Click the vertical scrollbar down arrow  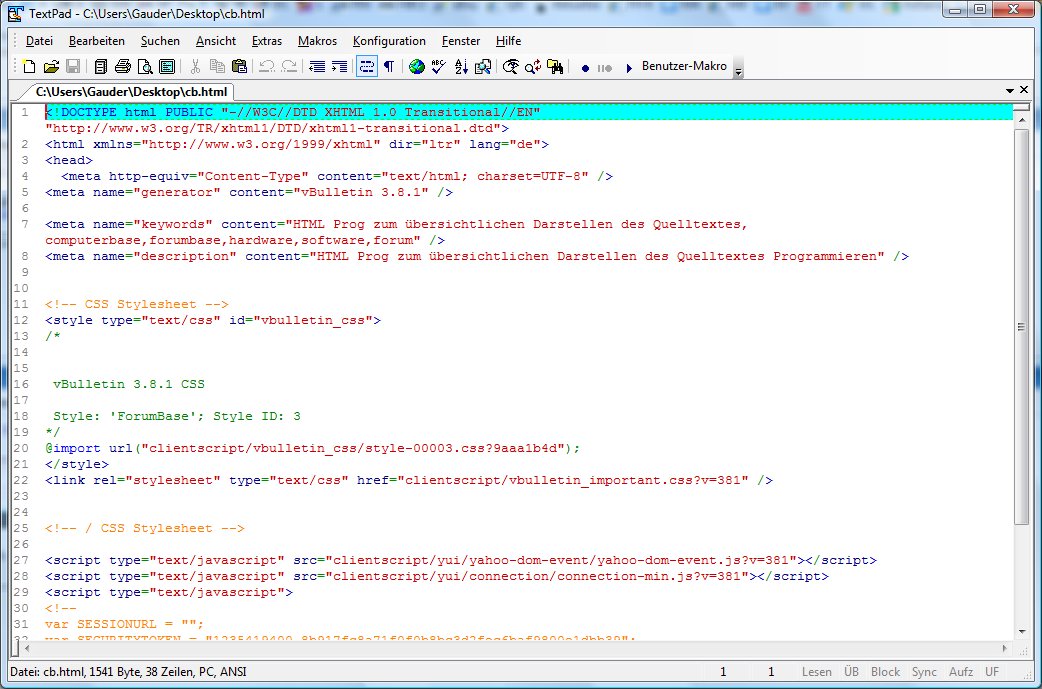point(1022,631)
